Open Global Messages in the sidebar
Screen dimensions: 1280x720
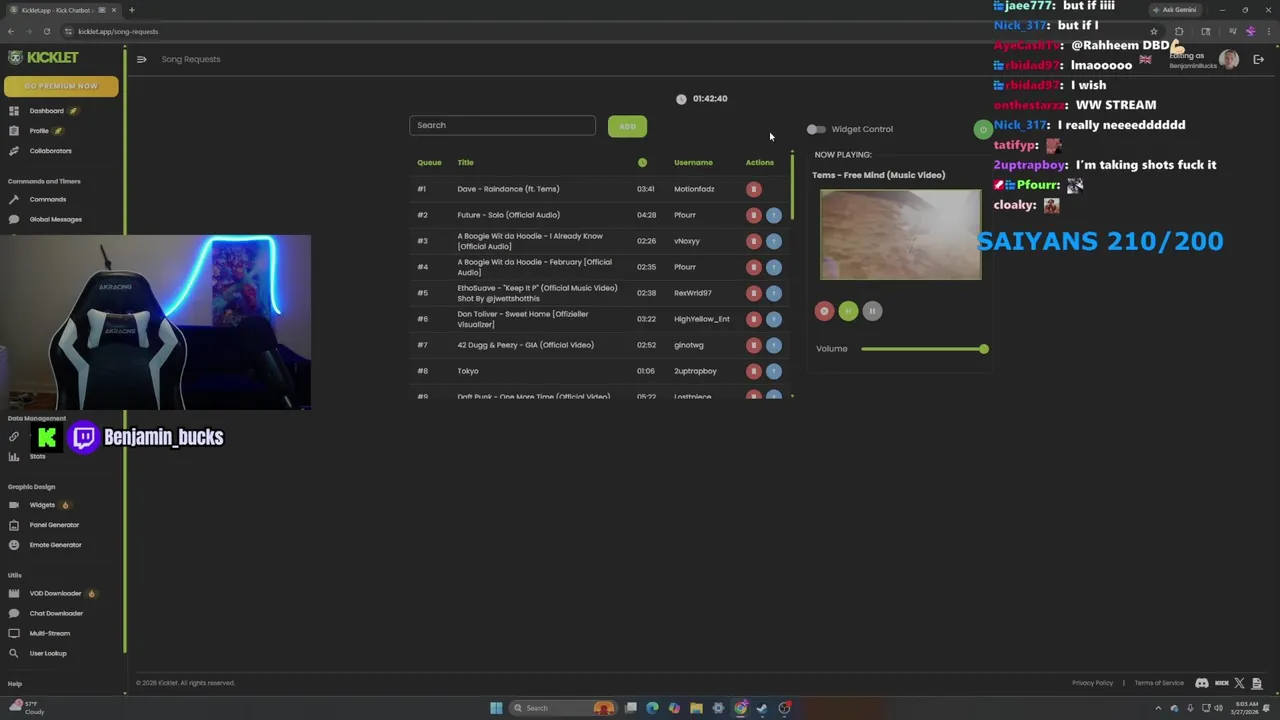pyautogui.click(x=55, y=219)
